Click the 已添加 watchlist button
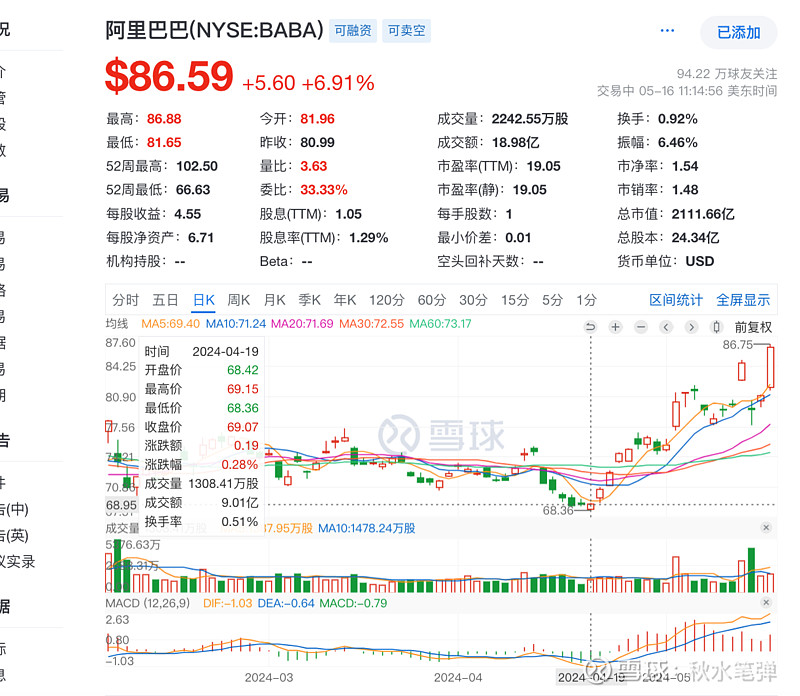The width and height of the screenshot is (800, 696). coord(738,32)
